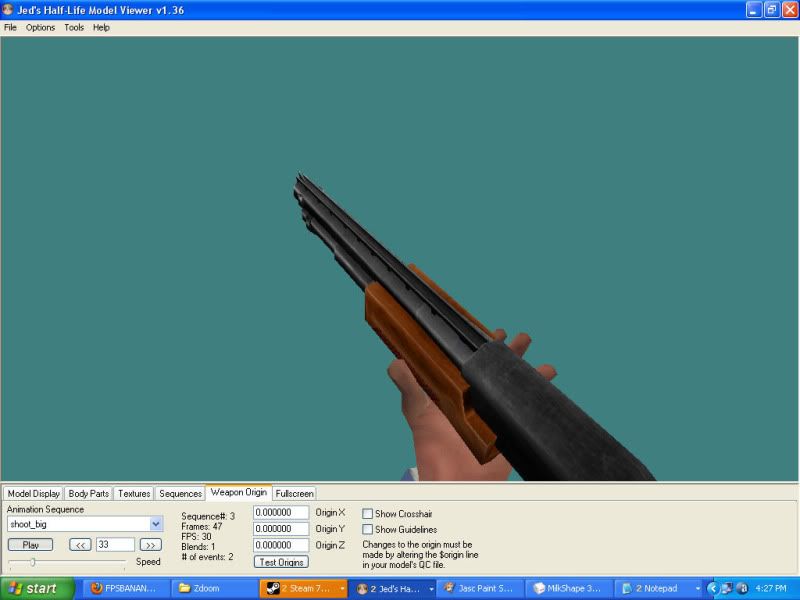This screenshot has height=600, width=800.
Task: Switch to the Model Display tab
Action: coord(34,493)
